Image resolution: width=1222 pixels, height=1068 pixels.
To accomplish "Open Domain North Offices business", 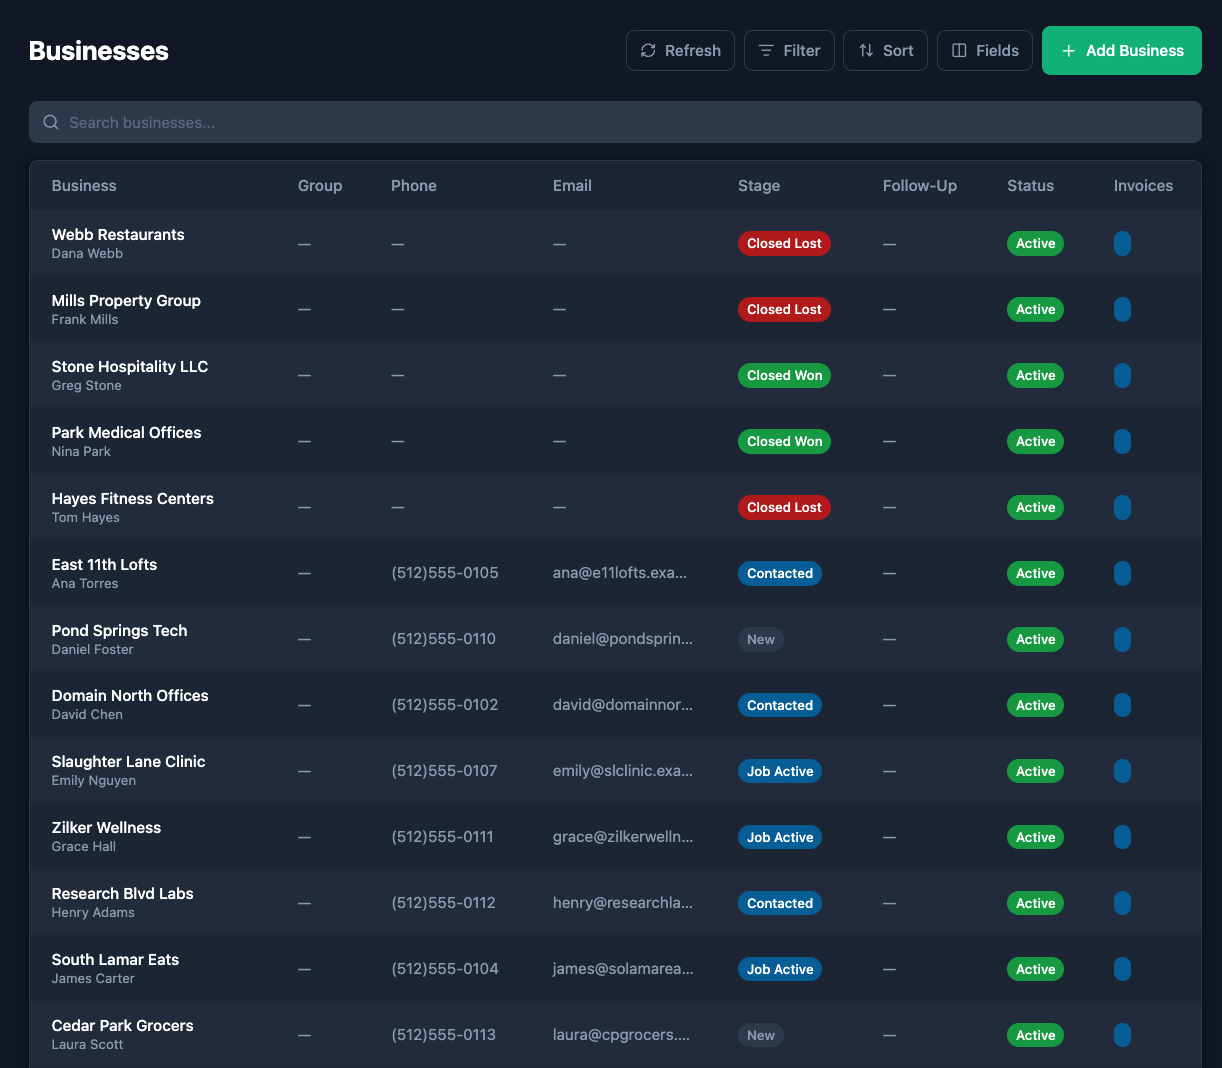I will (615, 705).
